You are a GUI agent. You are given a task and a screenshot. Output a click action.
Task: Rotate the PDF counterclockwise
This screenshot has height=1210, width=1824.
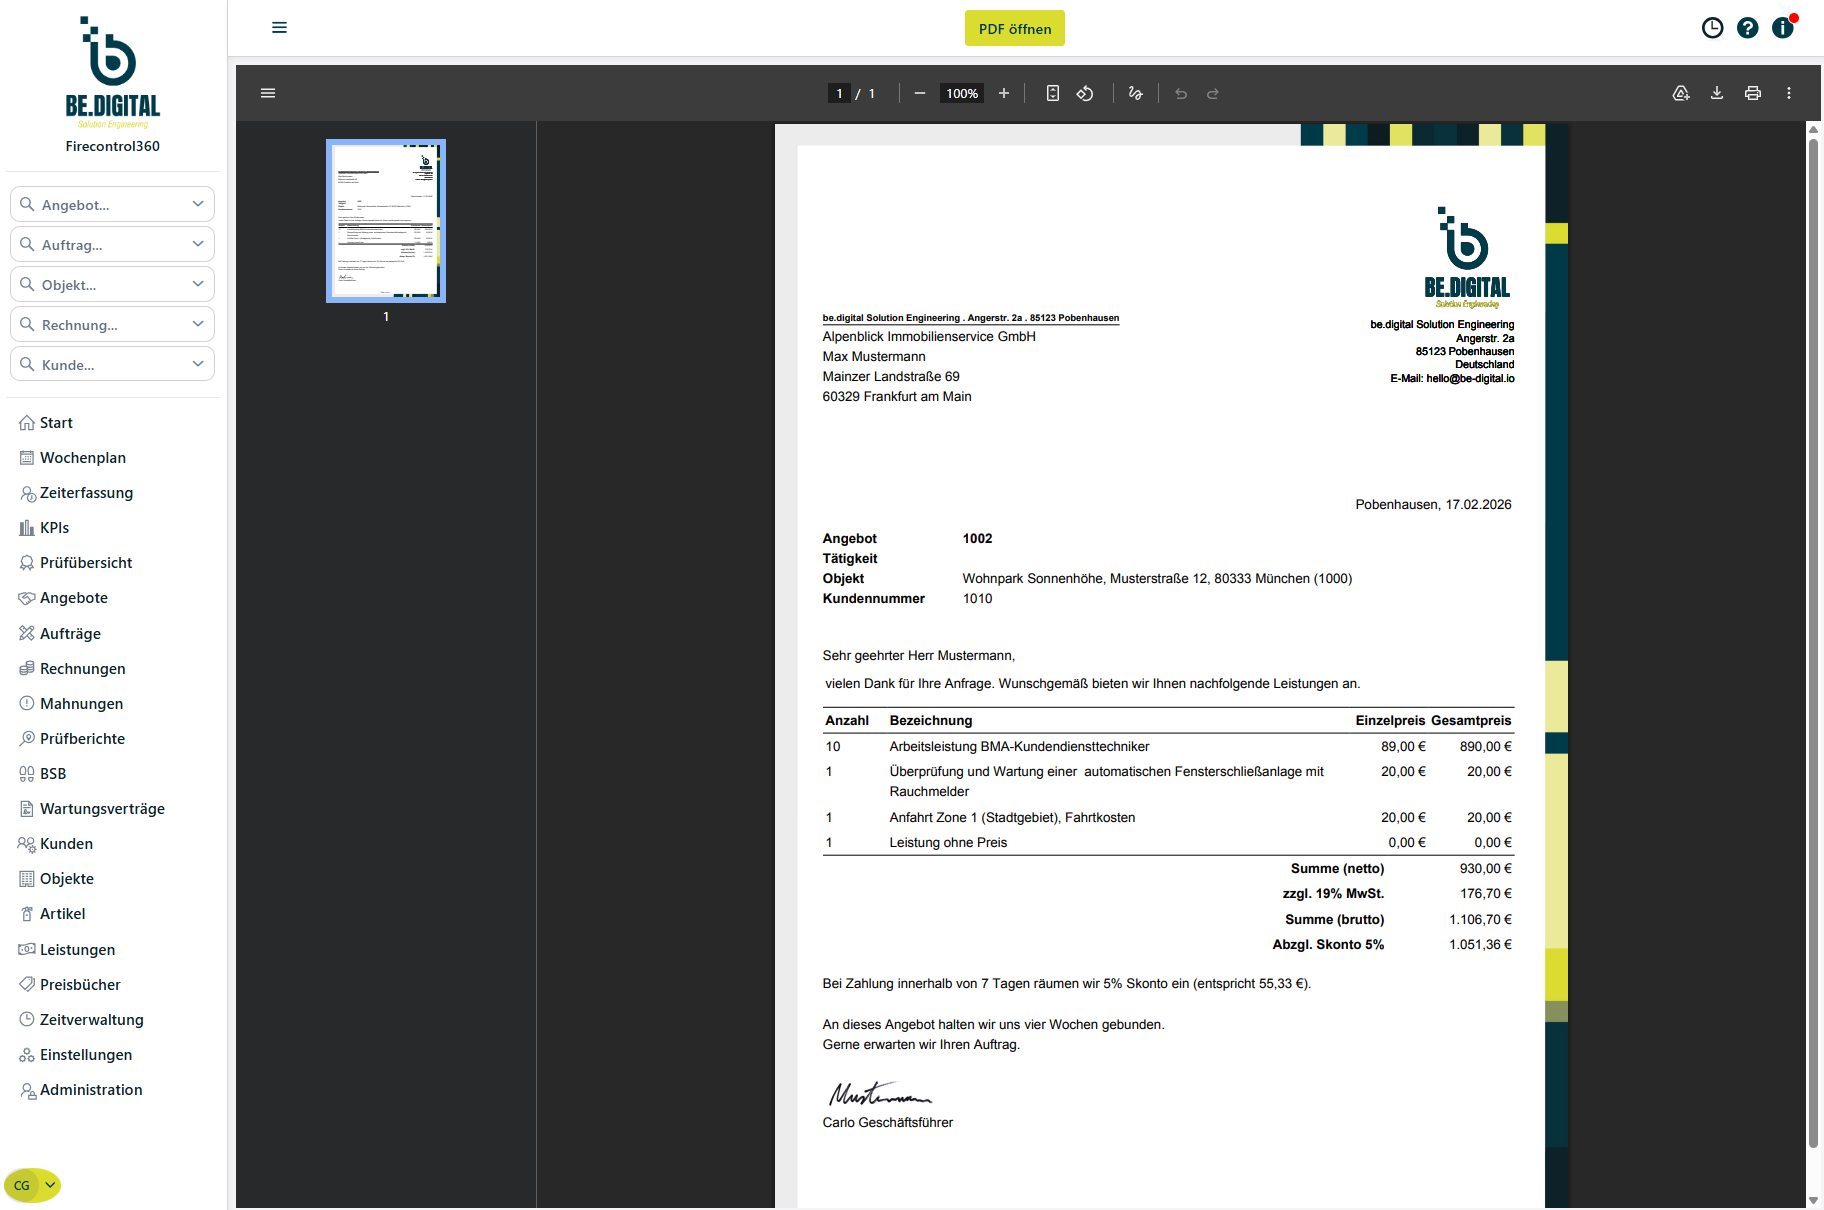pos(1085,93)
